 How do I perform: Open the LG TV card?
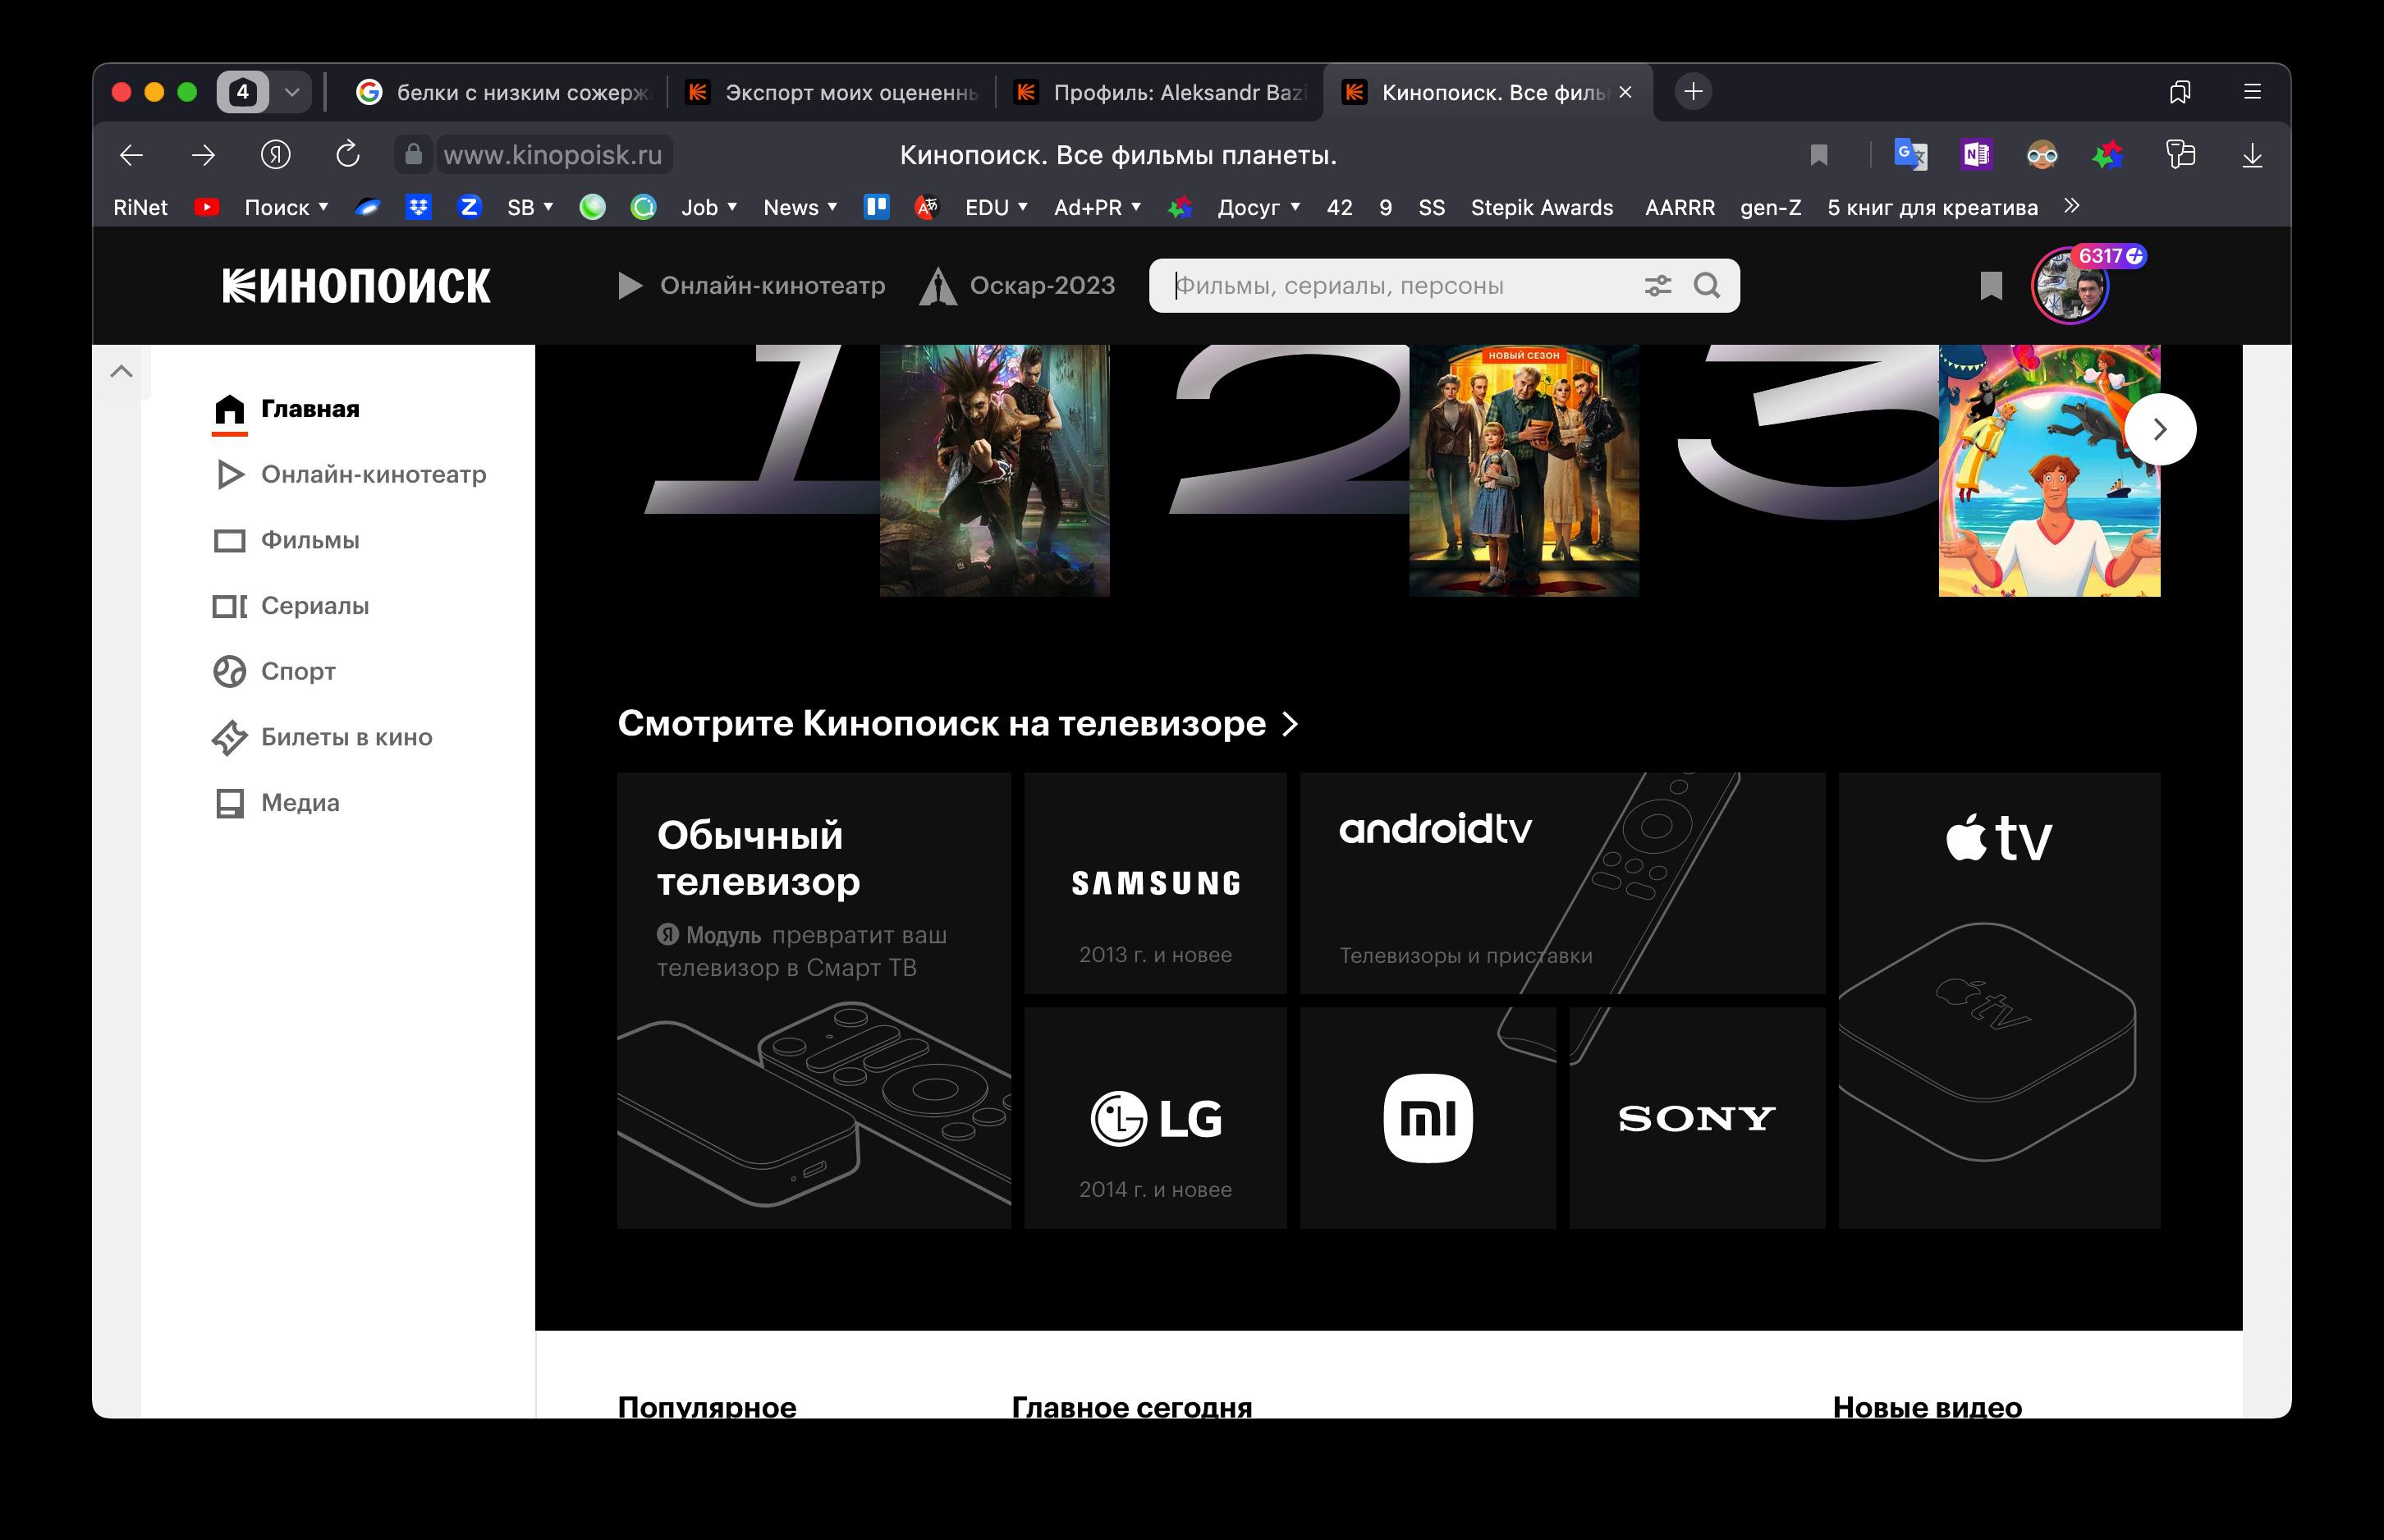pos(1155,1118)
